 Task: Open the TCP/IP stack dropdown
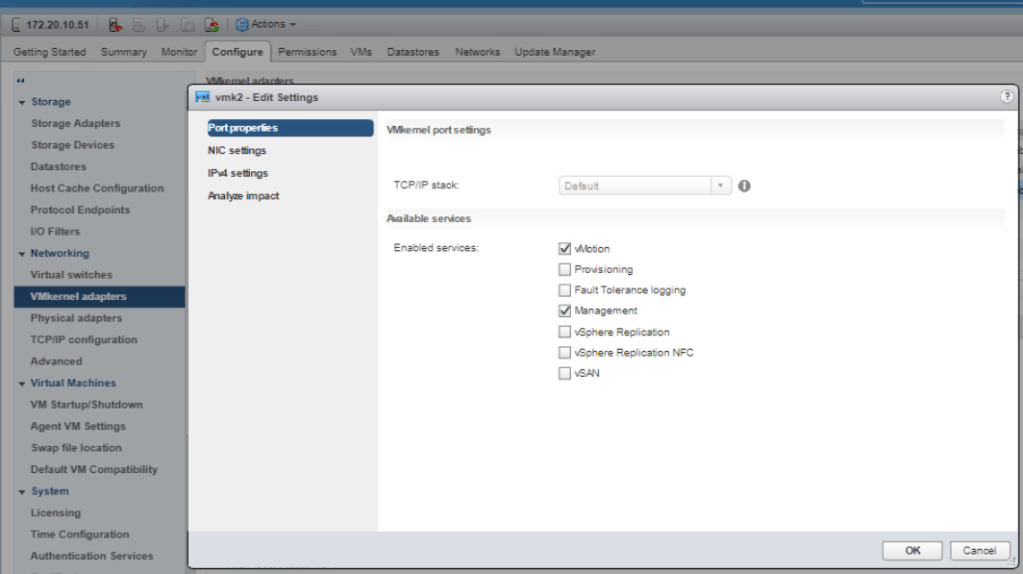tap(720, 186)
